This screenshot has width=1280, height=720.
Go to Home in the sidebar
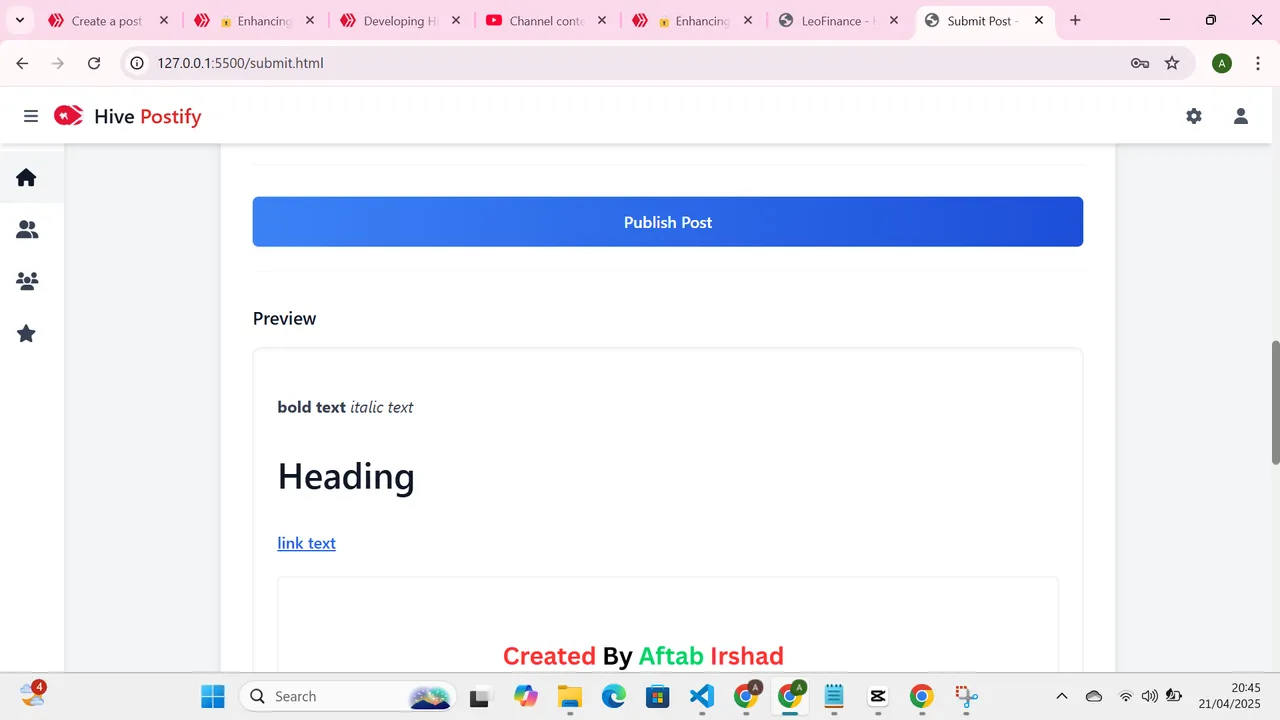pos(27,177)
